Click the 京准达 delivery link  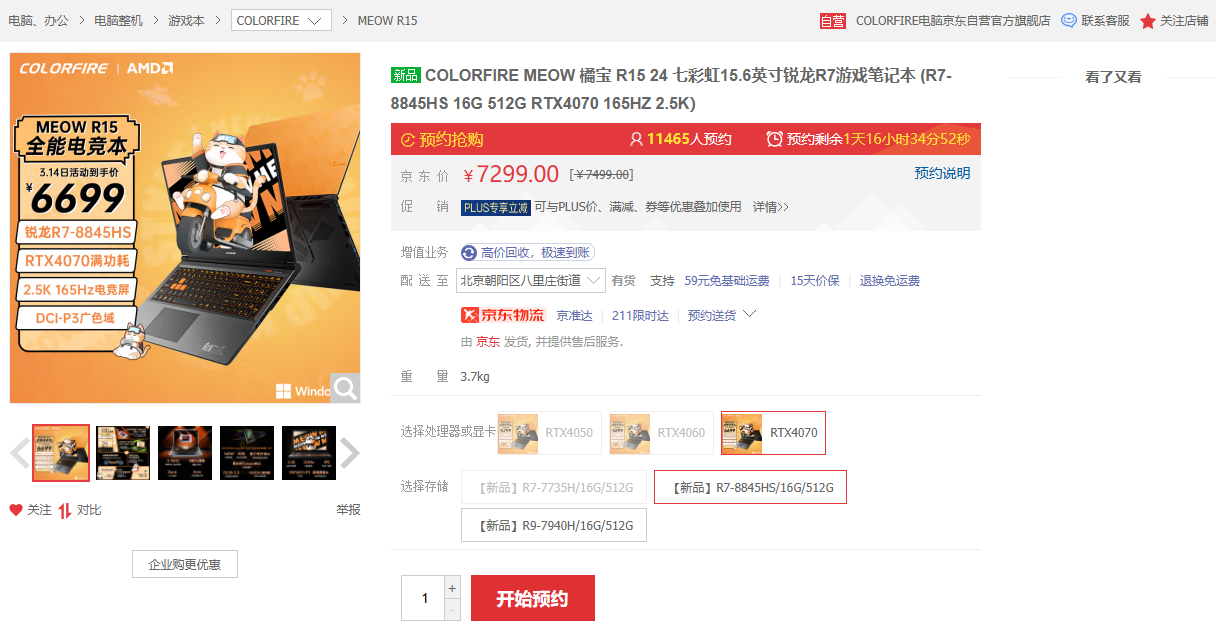coord(575,315)
